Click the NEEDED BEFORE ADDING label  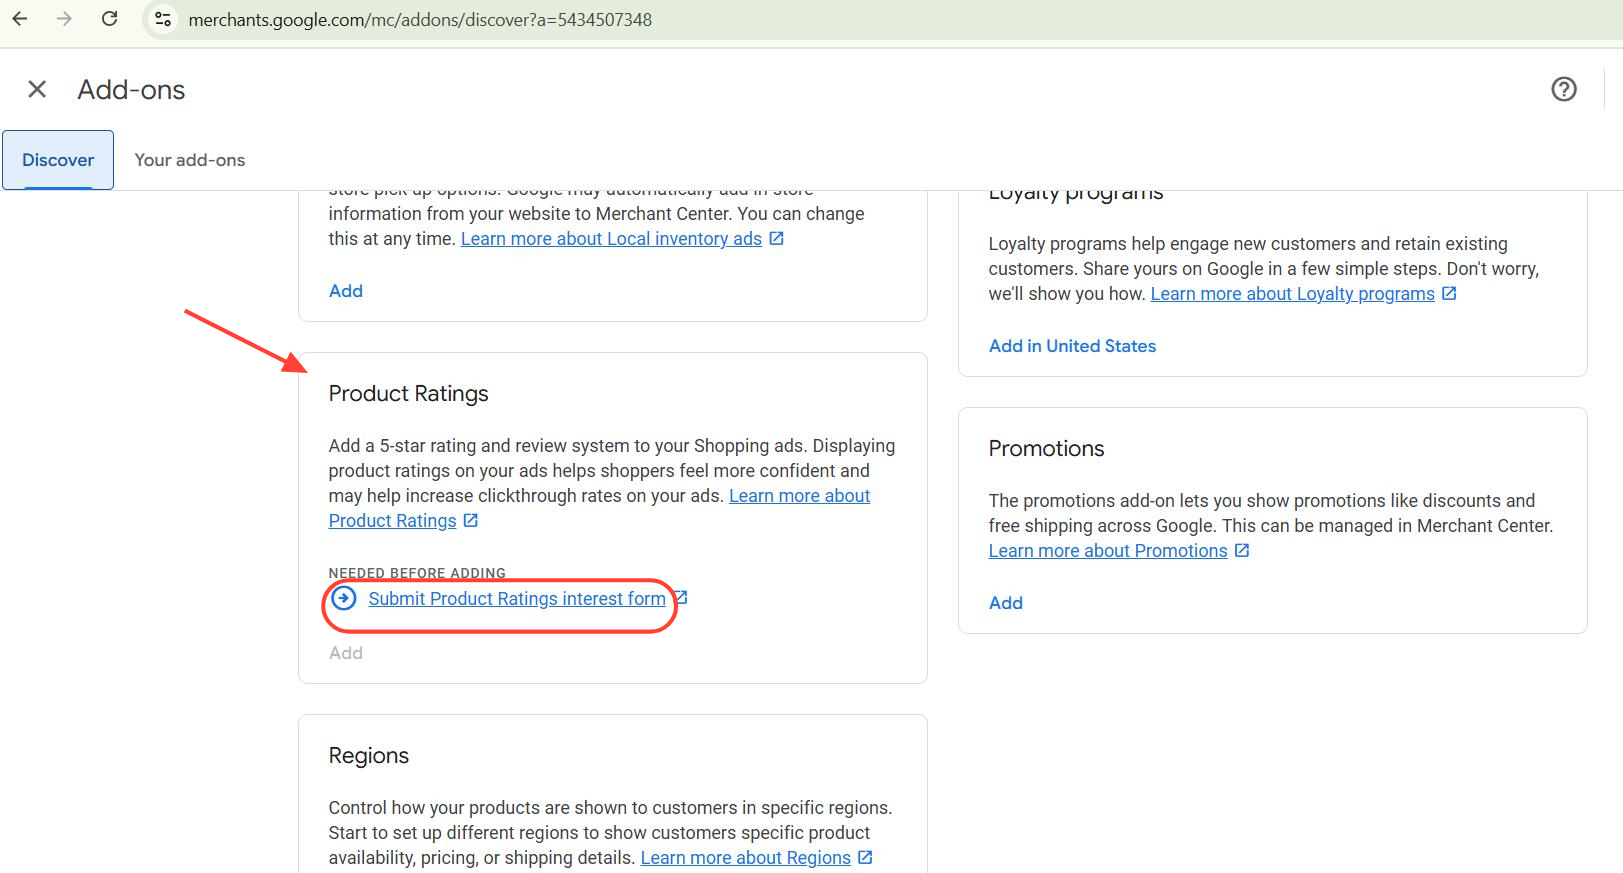click(417, 573)
